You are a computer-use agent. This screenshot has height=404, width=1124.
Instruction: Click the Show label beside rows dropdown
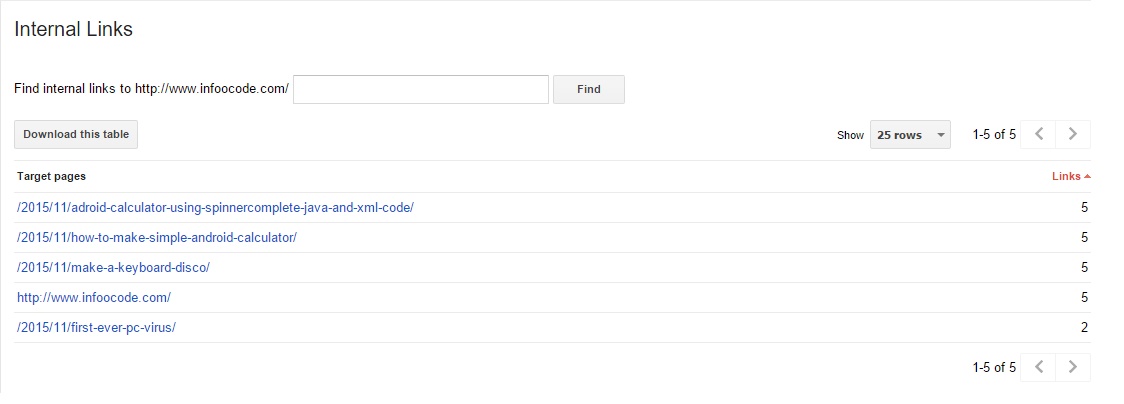[850, 135]
